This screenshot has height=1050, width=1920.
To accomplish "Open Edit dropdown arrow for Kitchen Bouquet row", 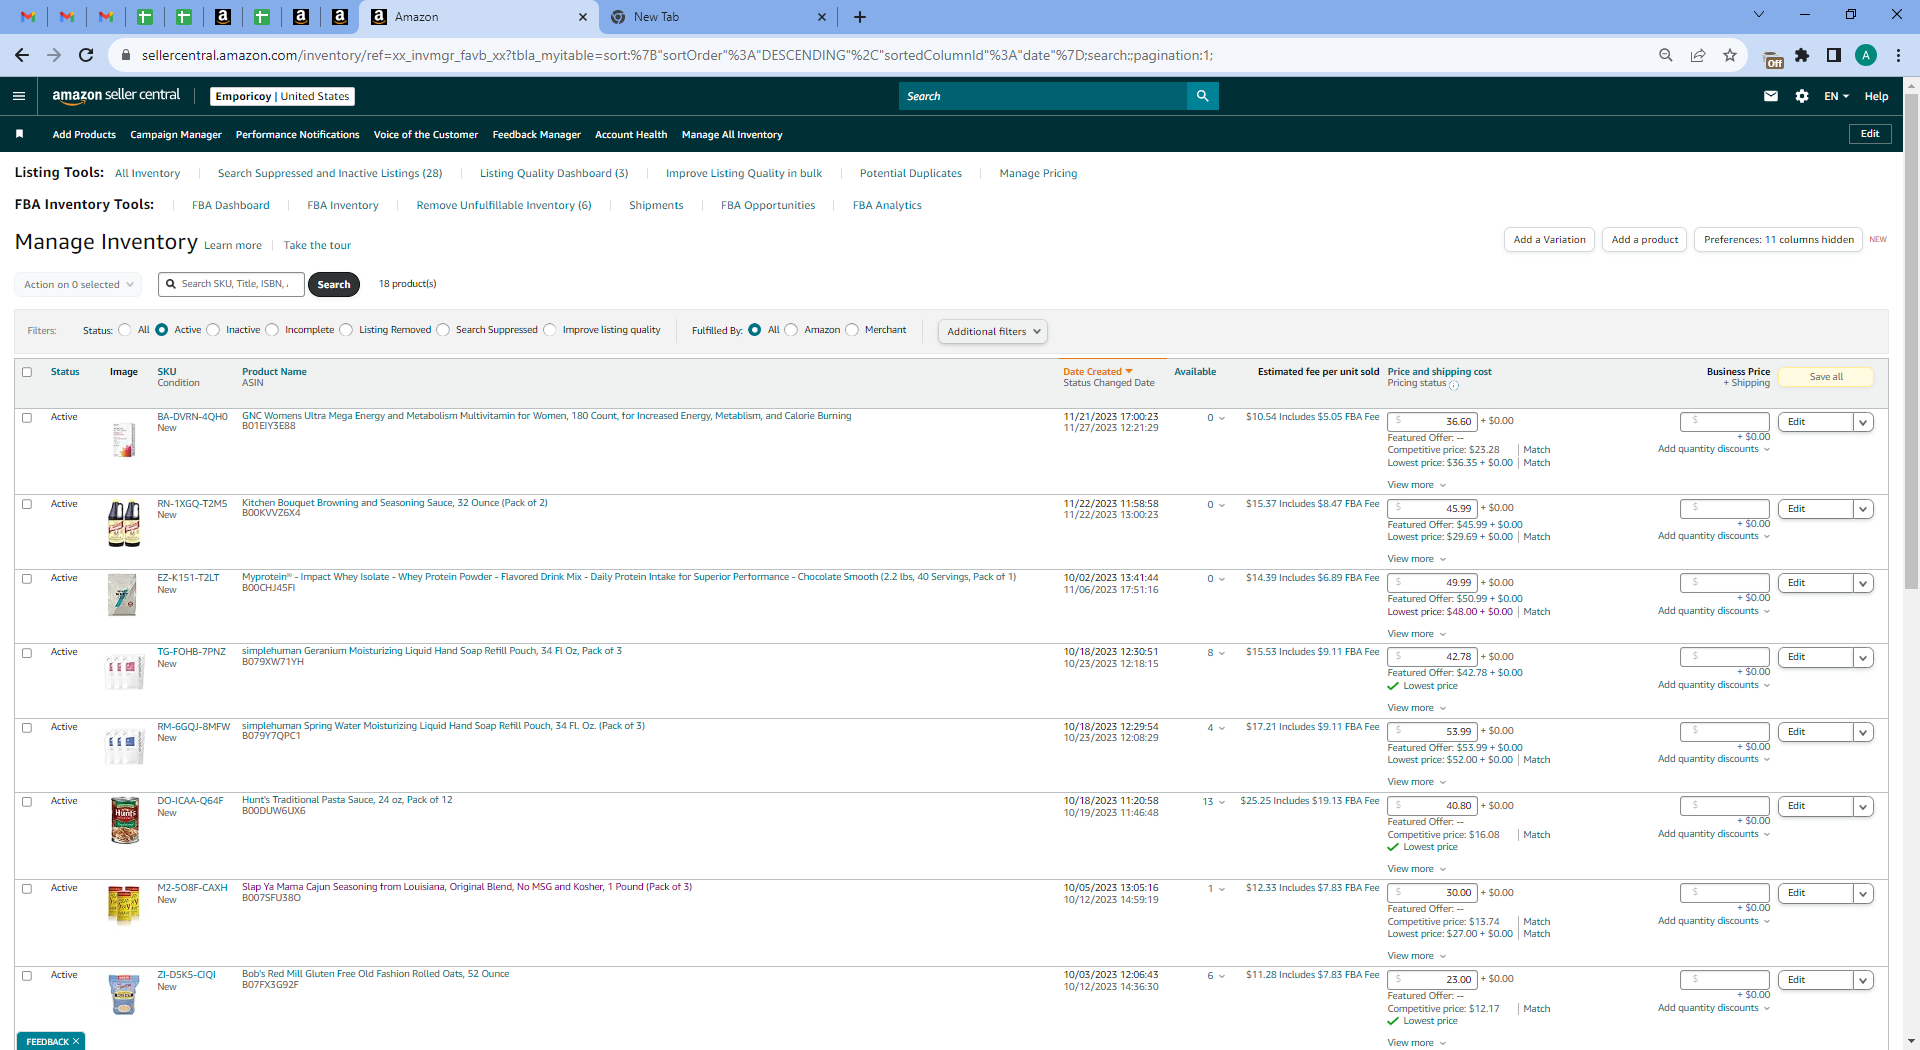I will (1863, 509).
